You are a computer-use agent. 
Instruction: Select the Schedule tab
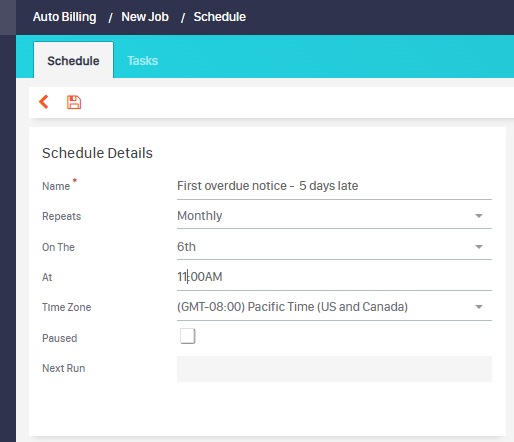[73, 60]
